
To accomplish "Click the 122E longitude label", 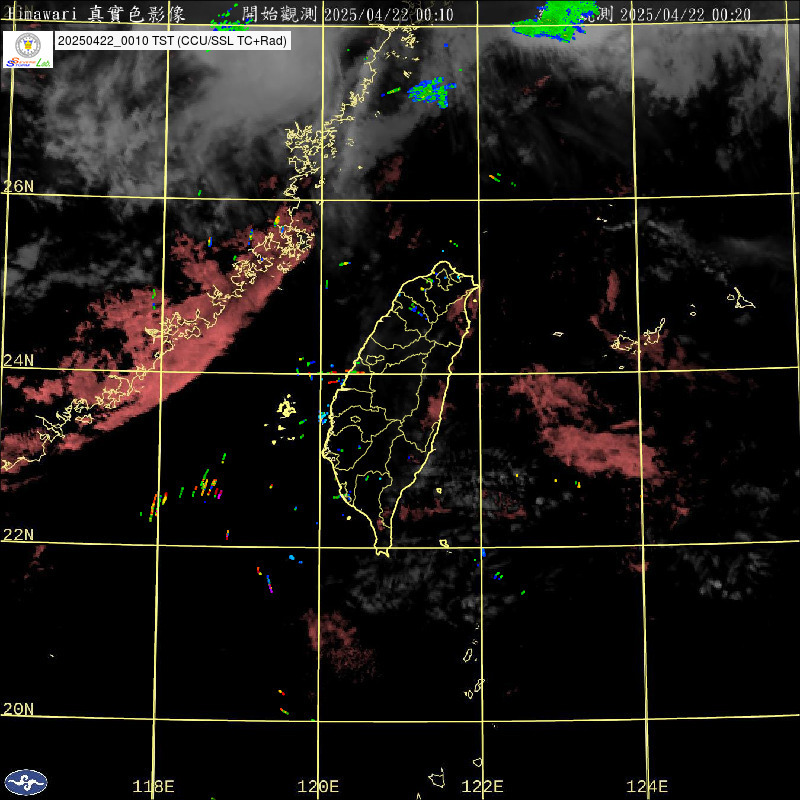I will point(482,786).
